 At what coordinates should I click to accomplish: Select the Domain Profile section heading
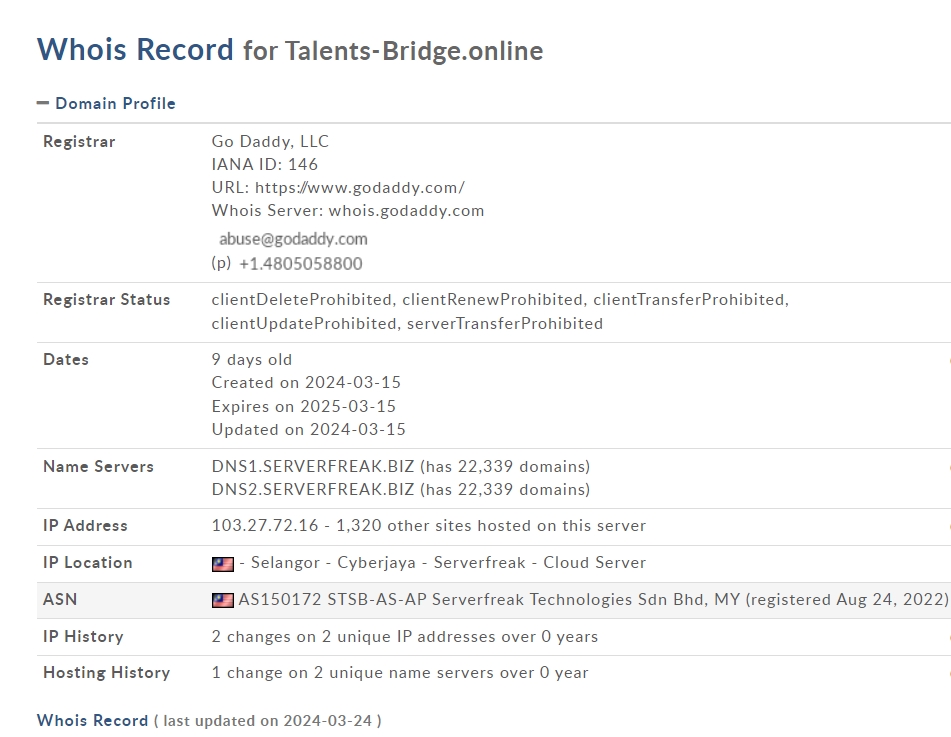click(115, 103)
